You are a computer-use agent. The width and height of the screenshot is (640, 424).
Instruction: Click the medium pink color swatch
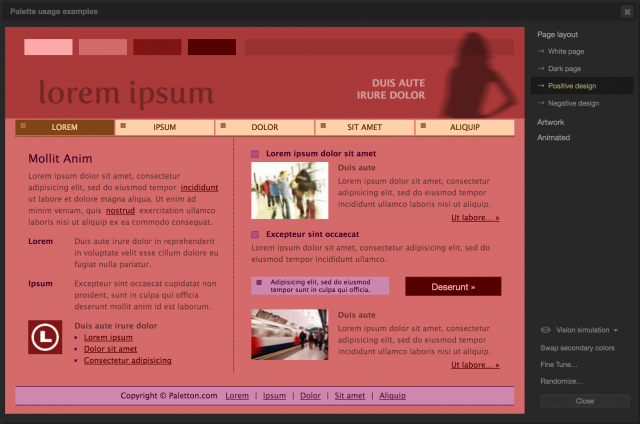pyautogui.click(x=103, y=47)
